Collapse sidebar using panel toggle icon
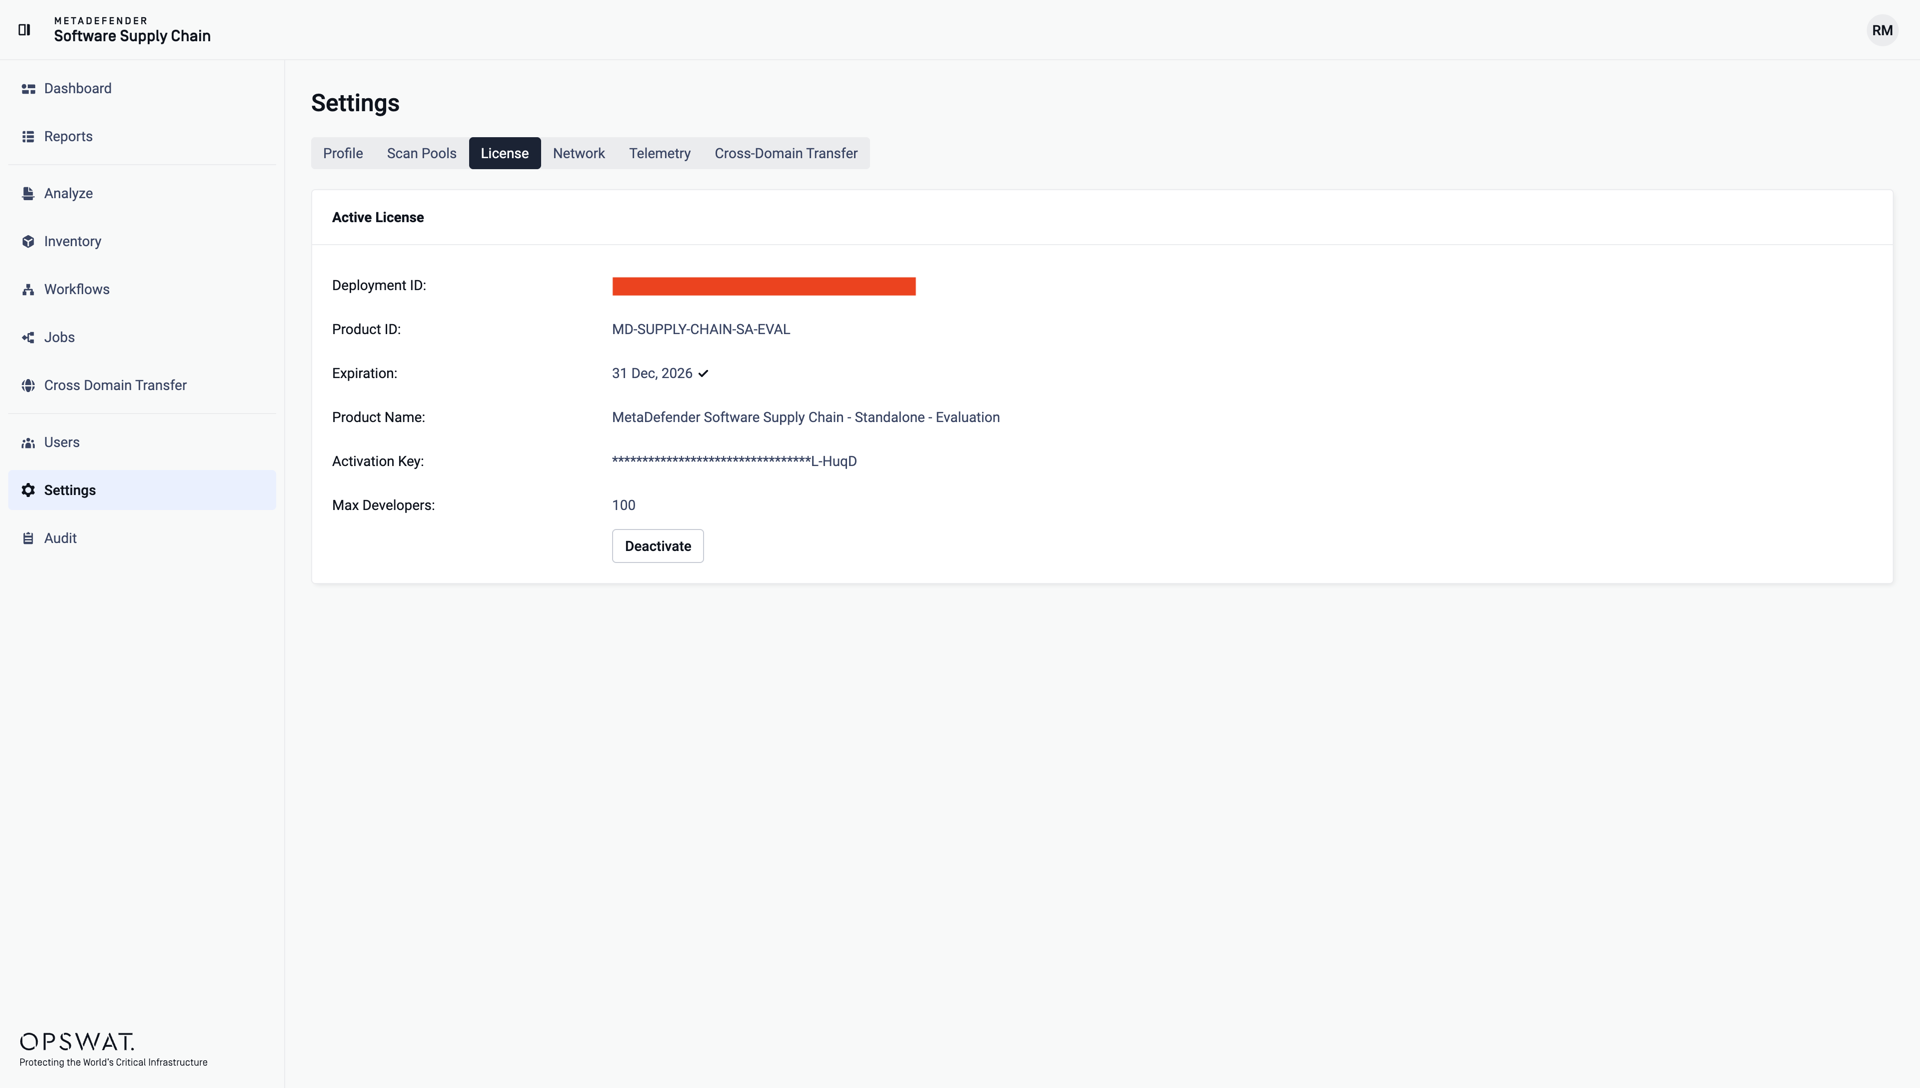The image size is (1920, 1088). point(25,30)
